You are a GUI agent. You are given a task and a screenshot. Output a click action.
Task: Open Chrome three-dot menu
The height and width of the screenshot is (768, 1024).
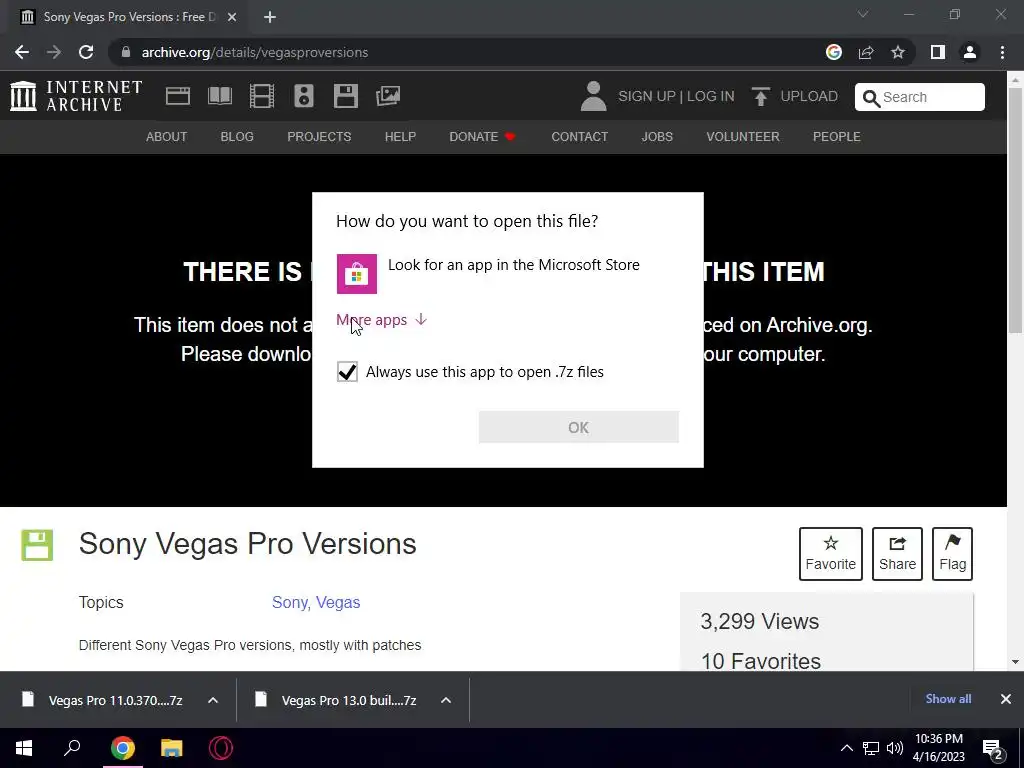1002,52
